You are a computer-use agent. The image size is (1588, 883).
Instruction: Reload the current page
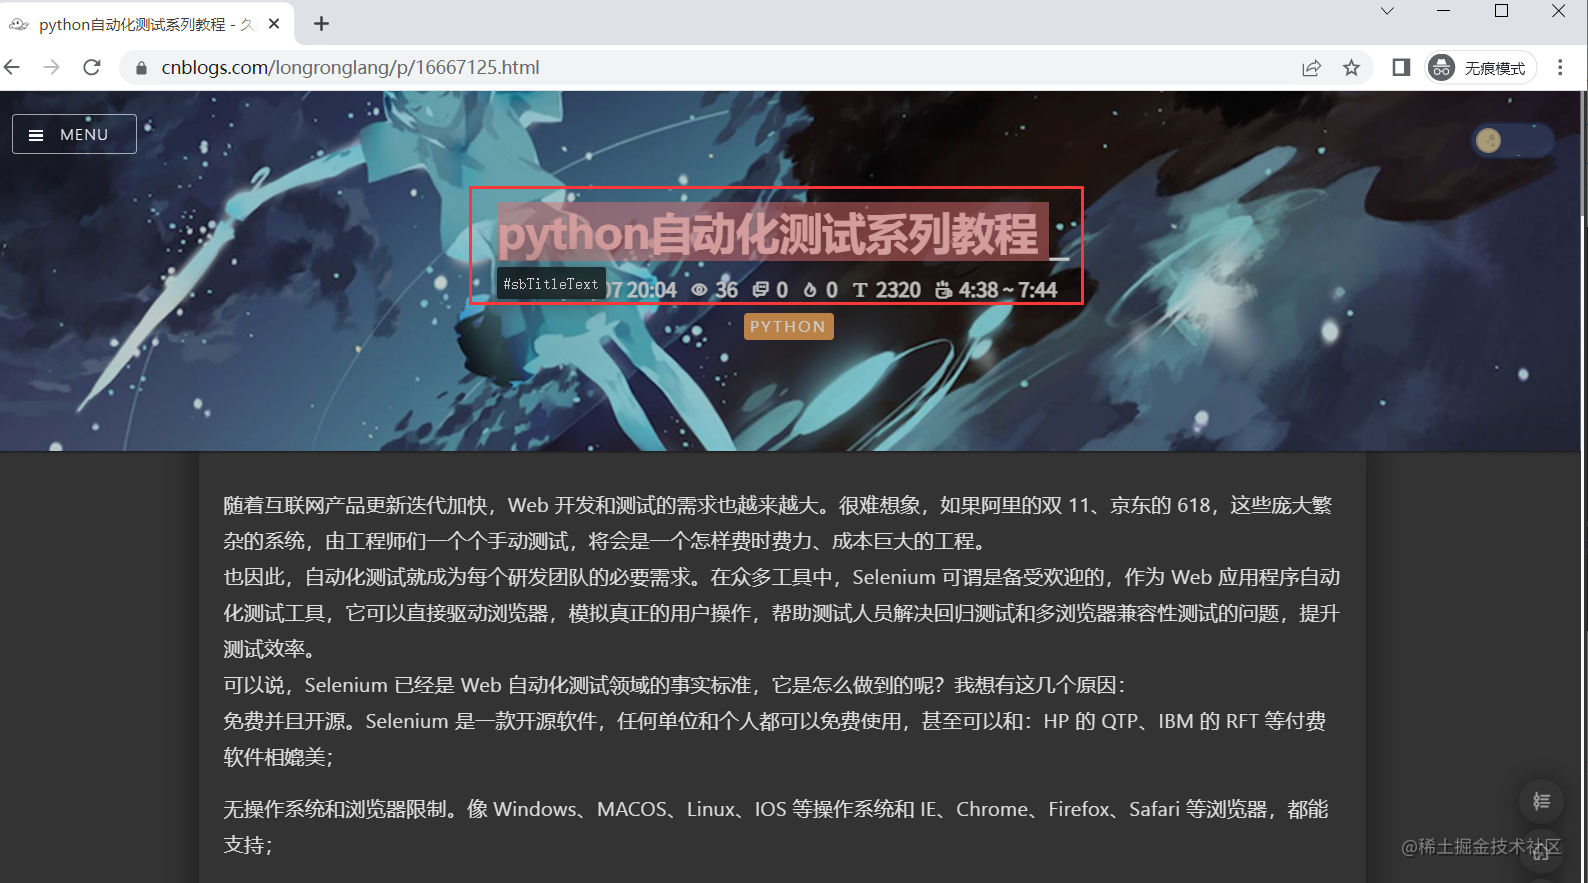click(92, 67)
